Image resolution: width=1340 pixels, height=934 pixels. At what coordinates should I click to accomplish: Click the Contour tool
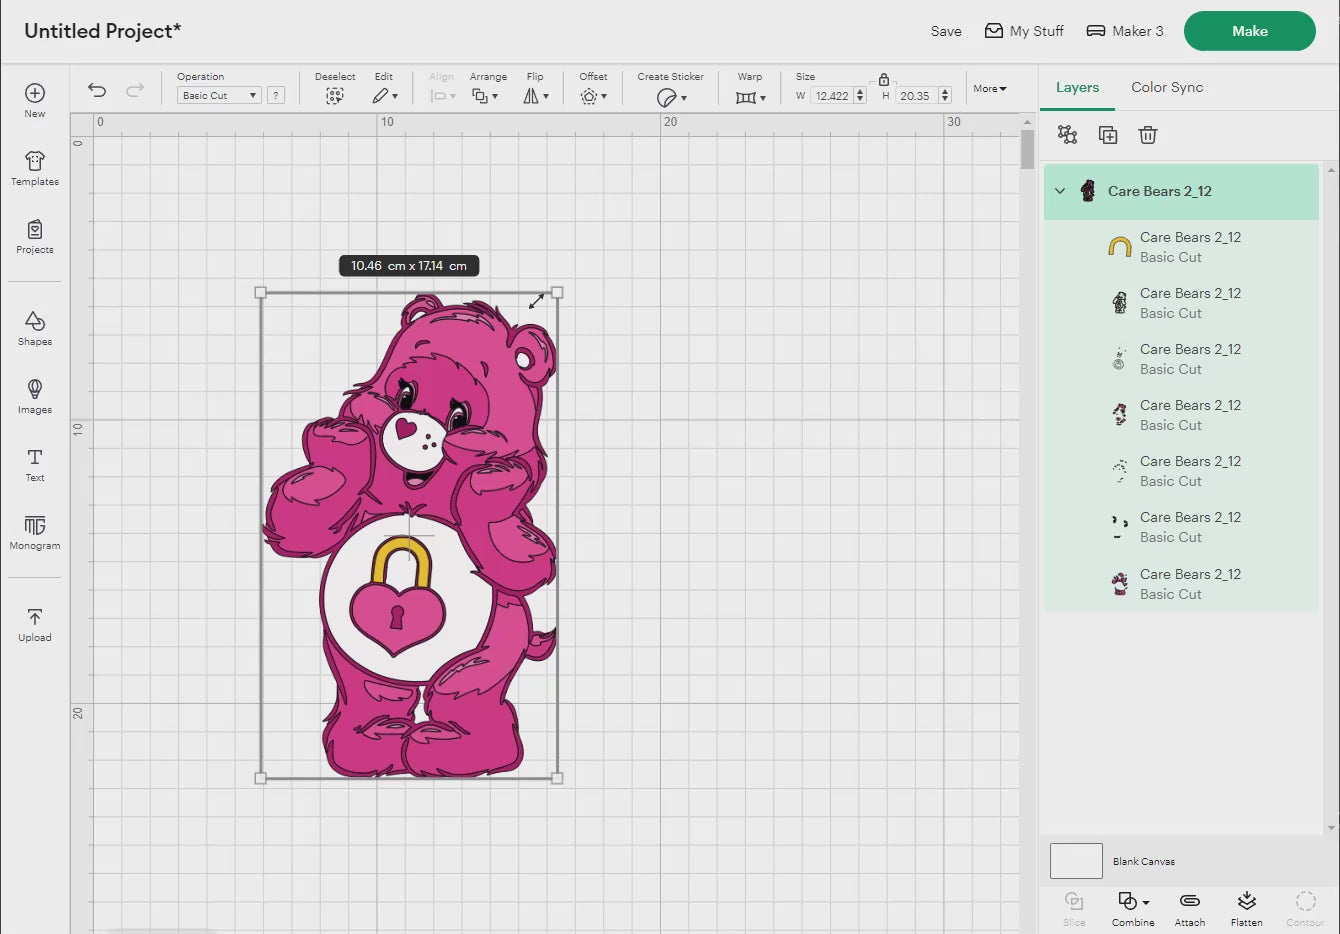coord(1305,908)
